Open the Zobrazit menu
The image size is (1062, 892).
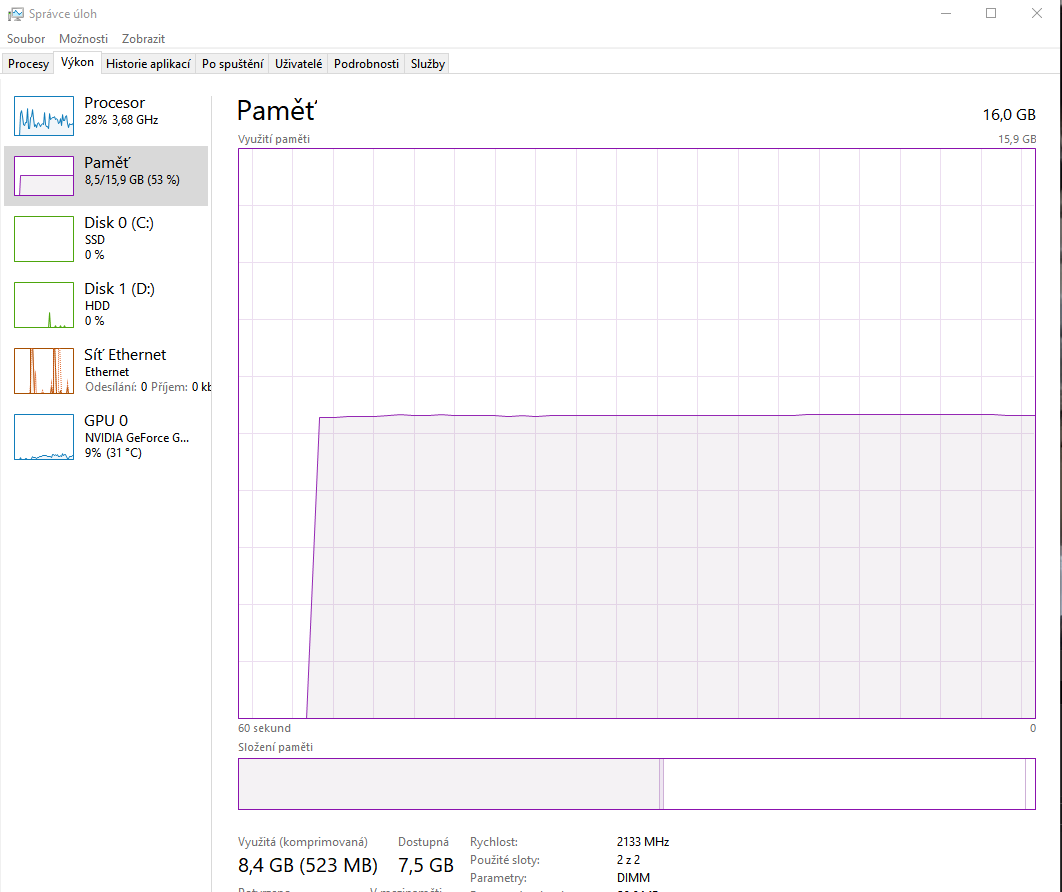pyautogui.click(x=143, y=39)
